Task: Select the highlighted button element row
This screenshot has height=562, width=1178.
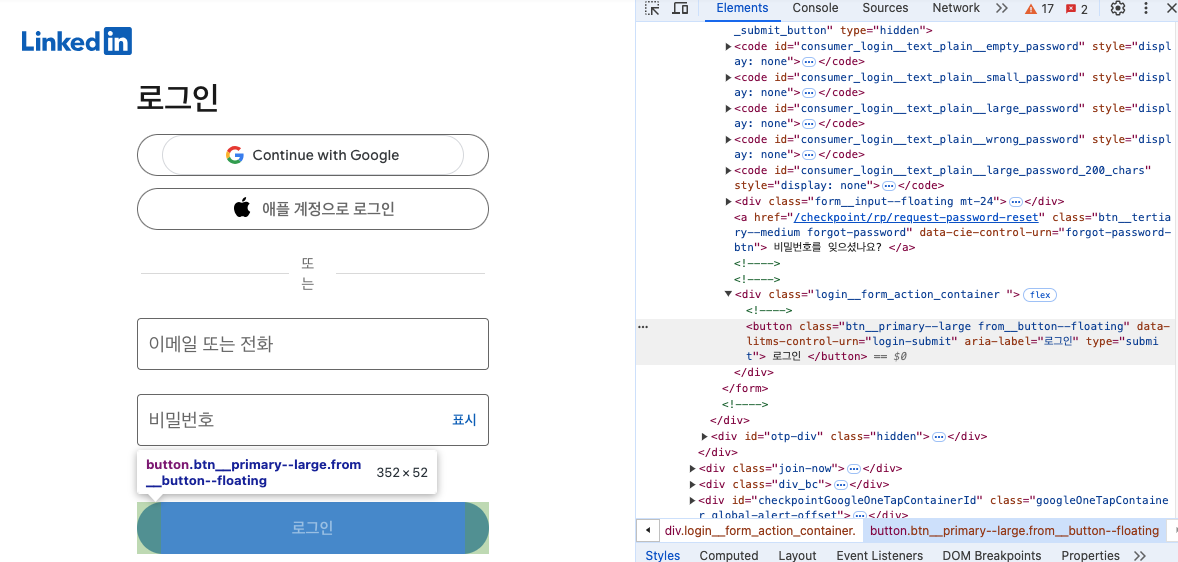Action: click(907, 341)
